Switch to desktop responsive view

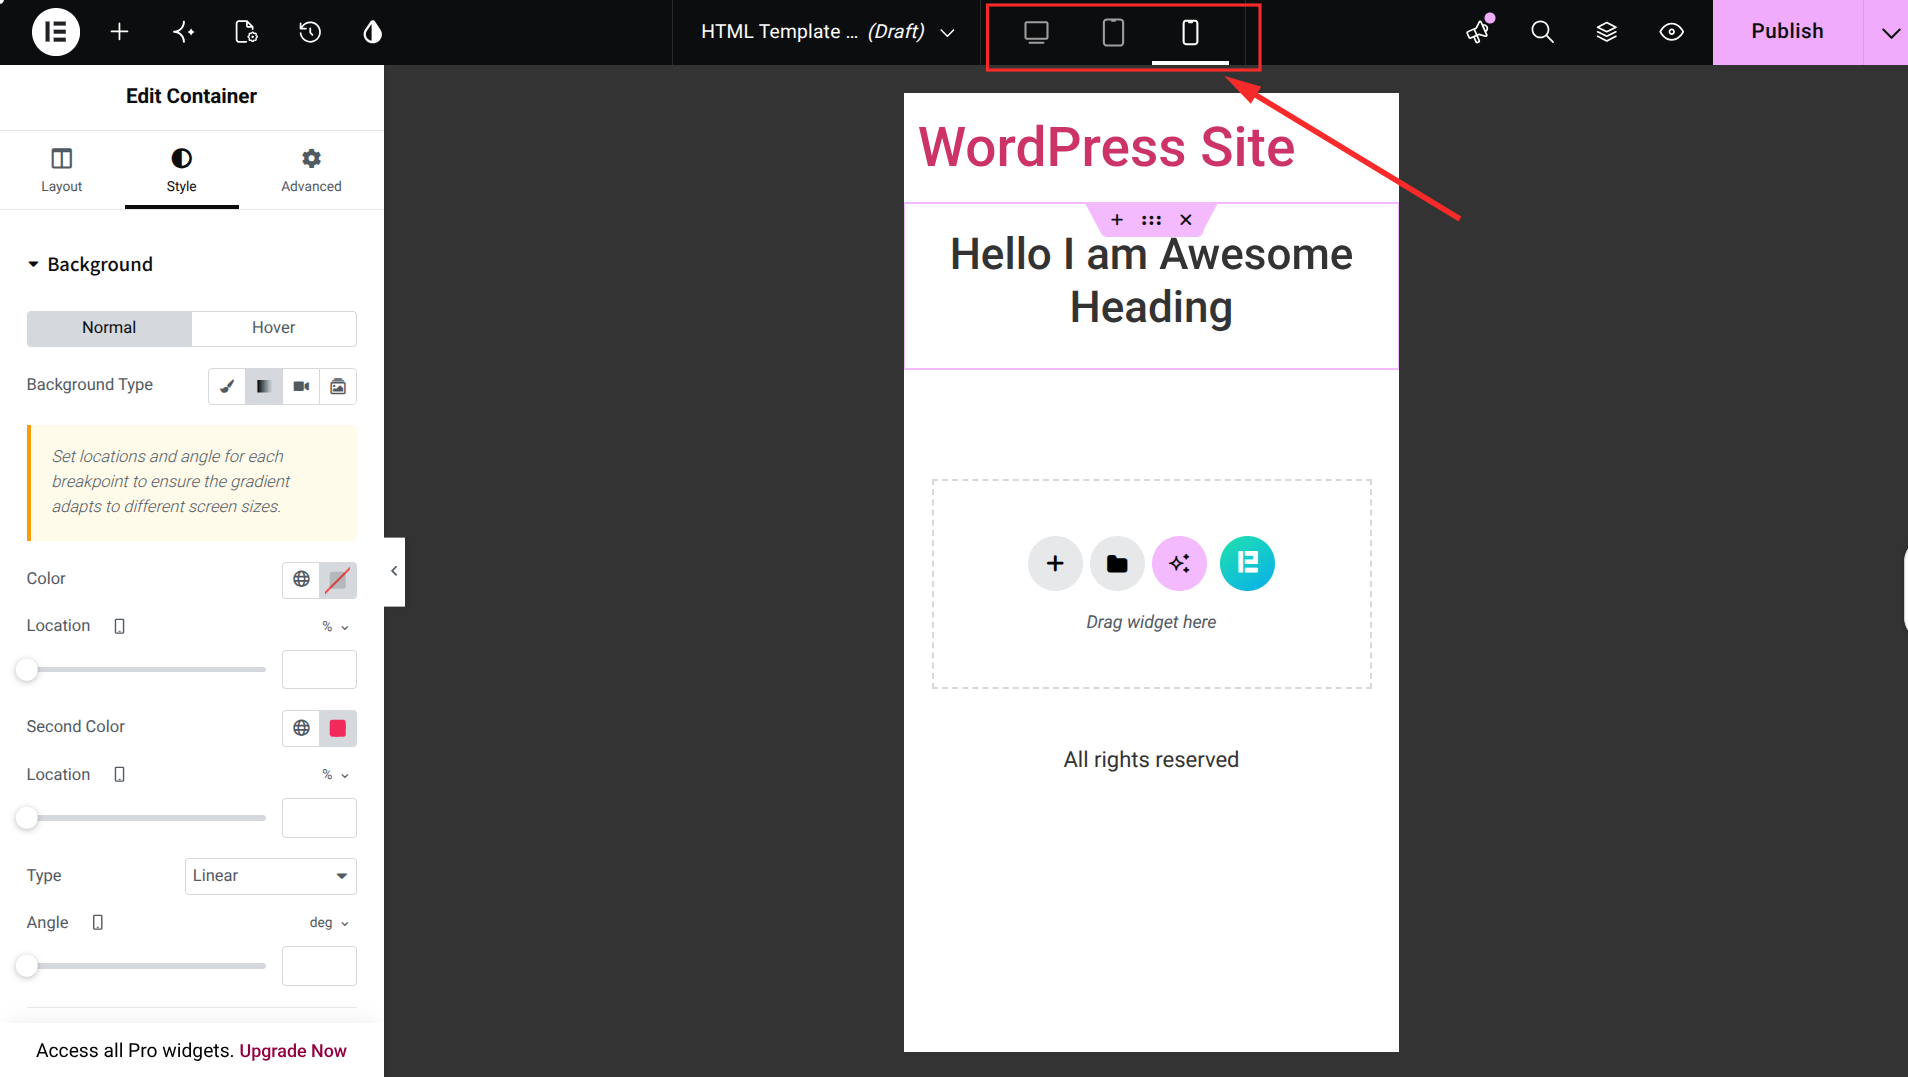(1036, 32)
